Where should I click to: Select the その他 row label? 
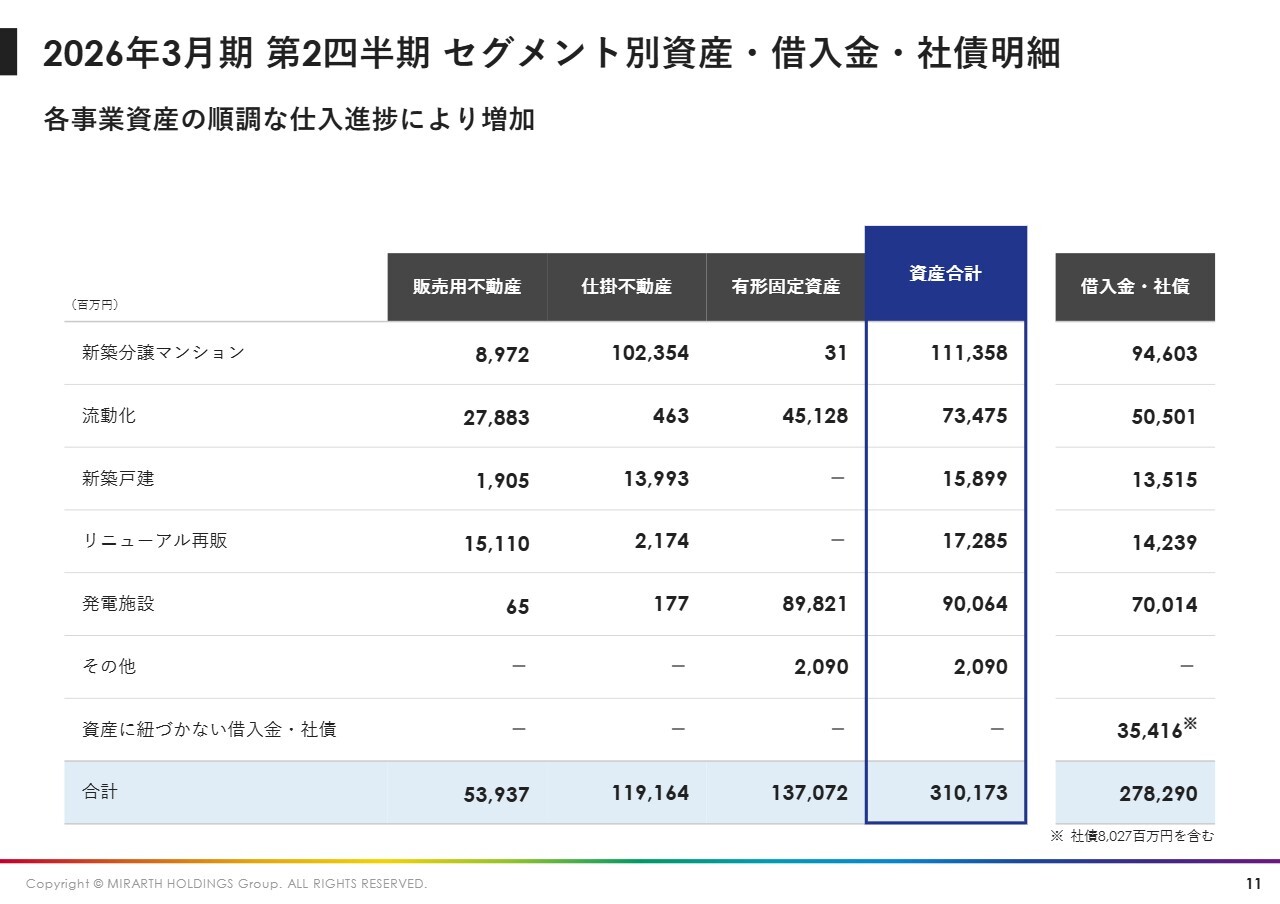(x=109, y=666)
